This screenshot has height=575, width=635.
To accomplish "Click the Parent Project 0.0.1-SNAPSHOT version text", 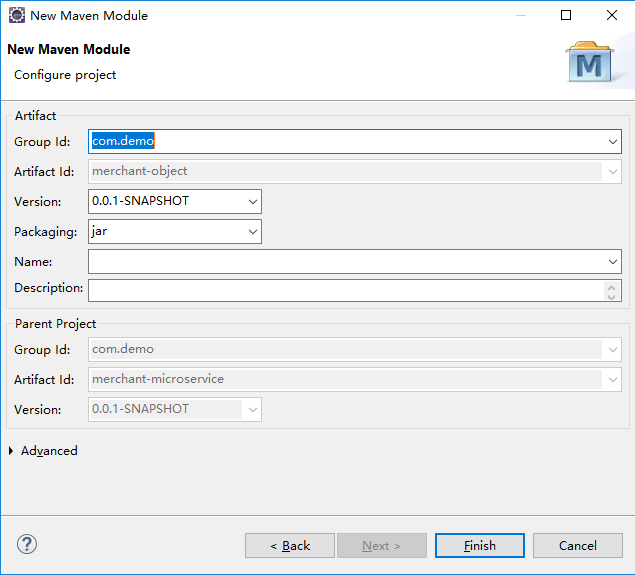I will point(140,409).
